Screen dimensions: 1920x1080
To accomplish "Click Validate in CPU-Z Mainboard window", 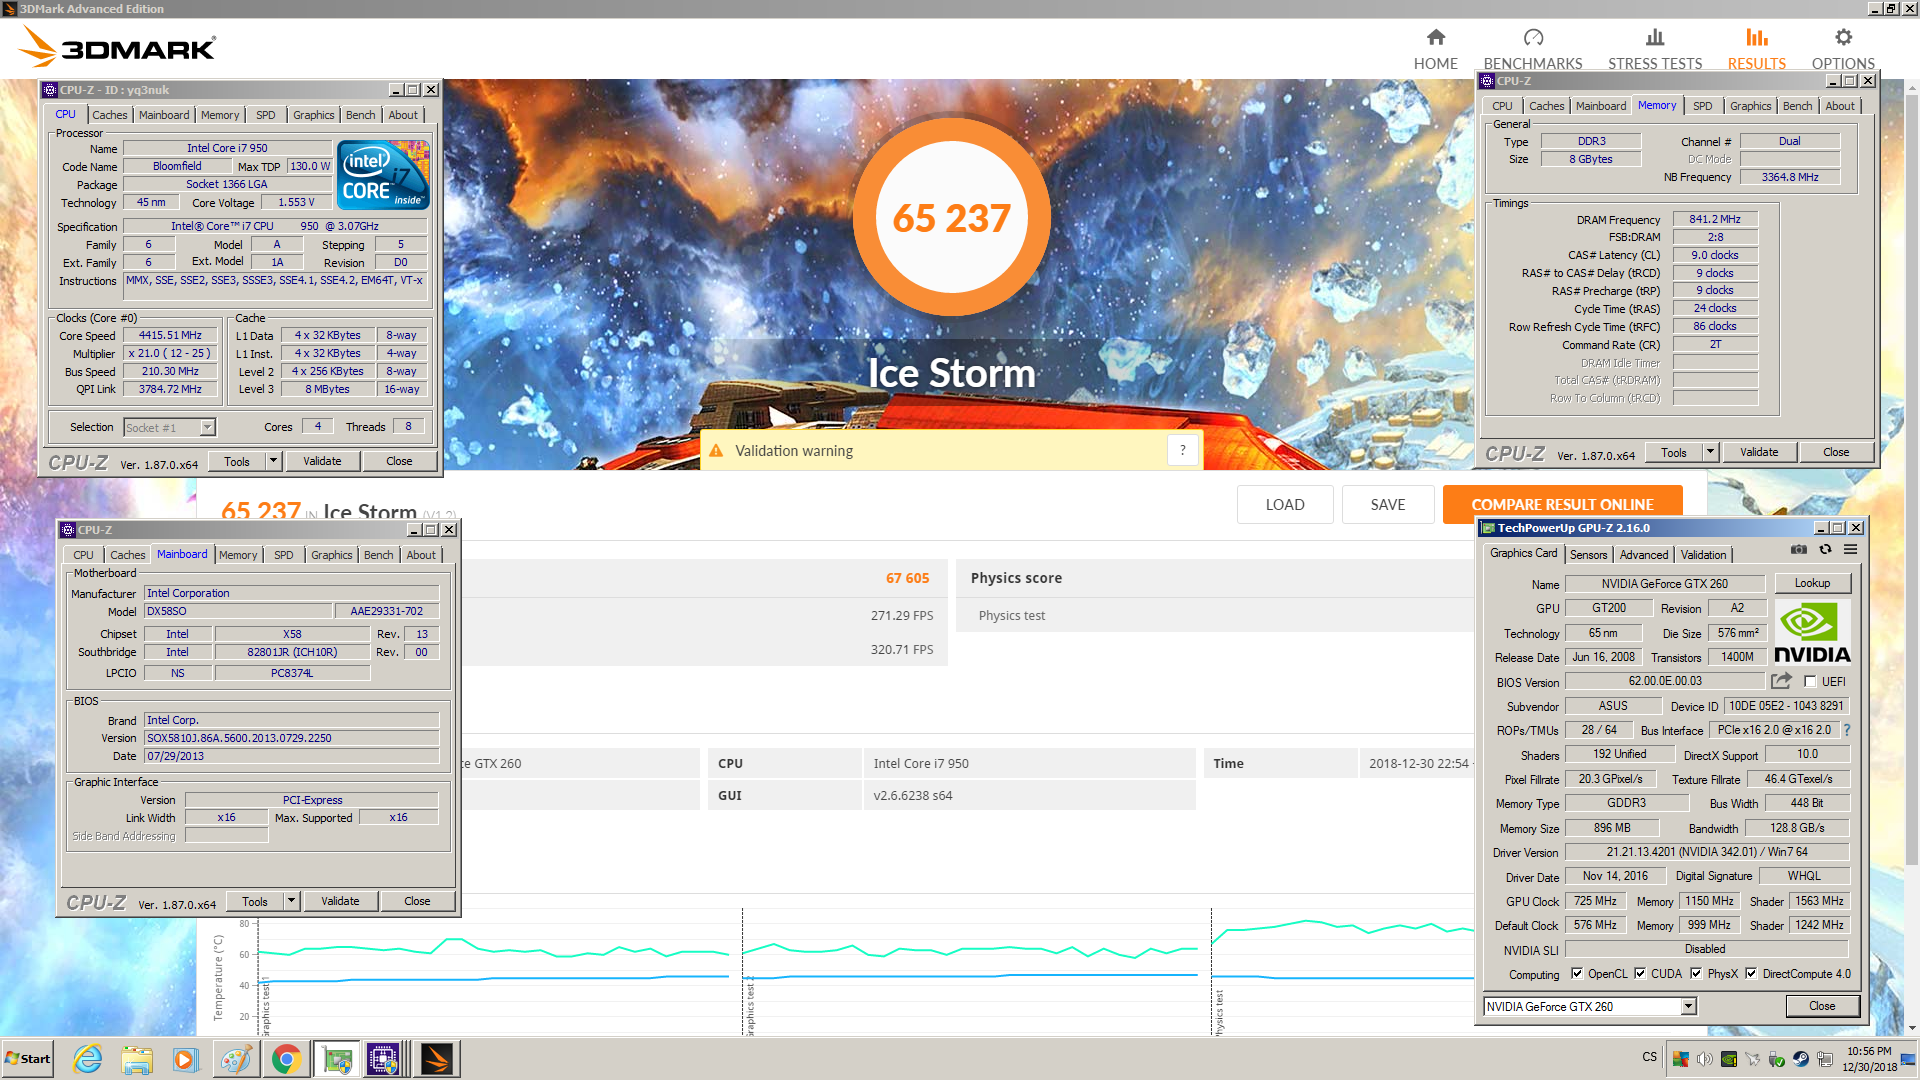I will coord(340,901).
